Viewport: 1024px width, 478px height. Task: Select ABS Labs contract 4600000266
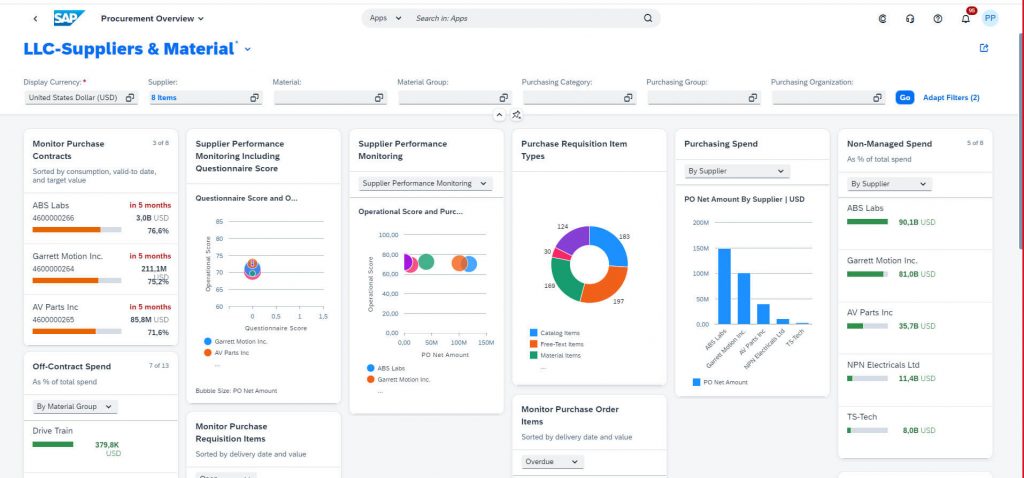[x=101, y=219]
